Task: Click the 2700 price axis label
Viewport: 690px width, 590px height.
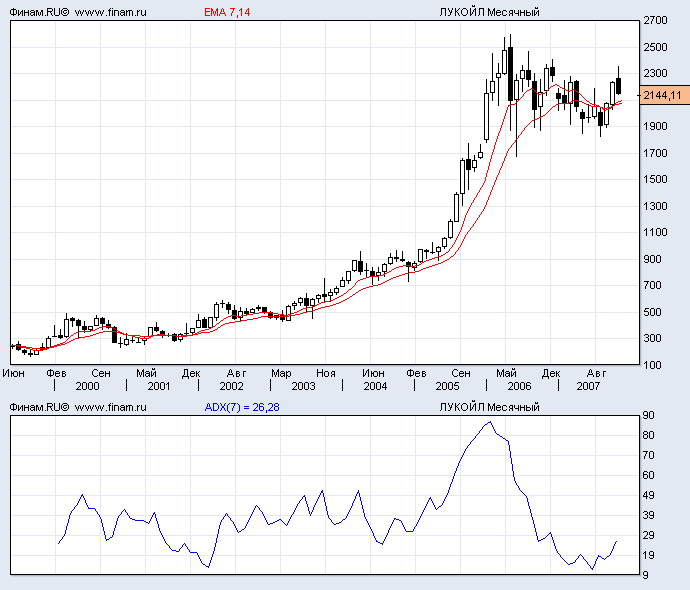Action: tap(655, 20)
